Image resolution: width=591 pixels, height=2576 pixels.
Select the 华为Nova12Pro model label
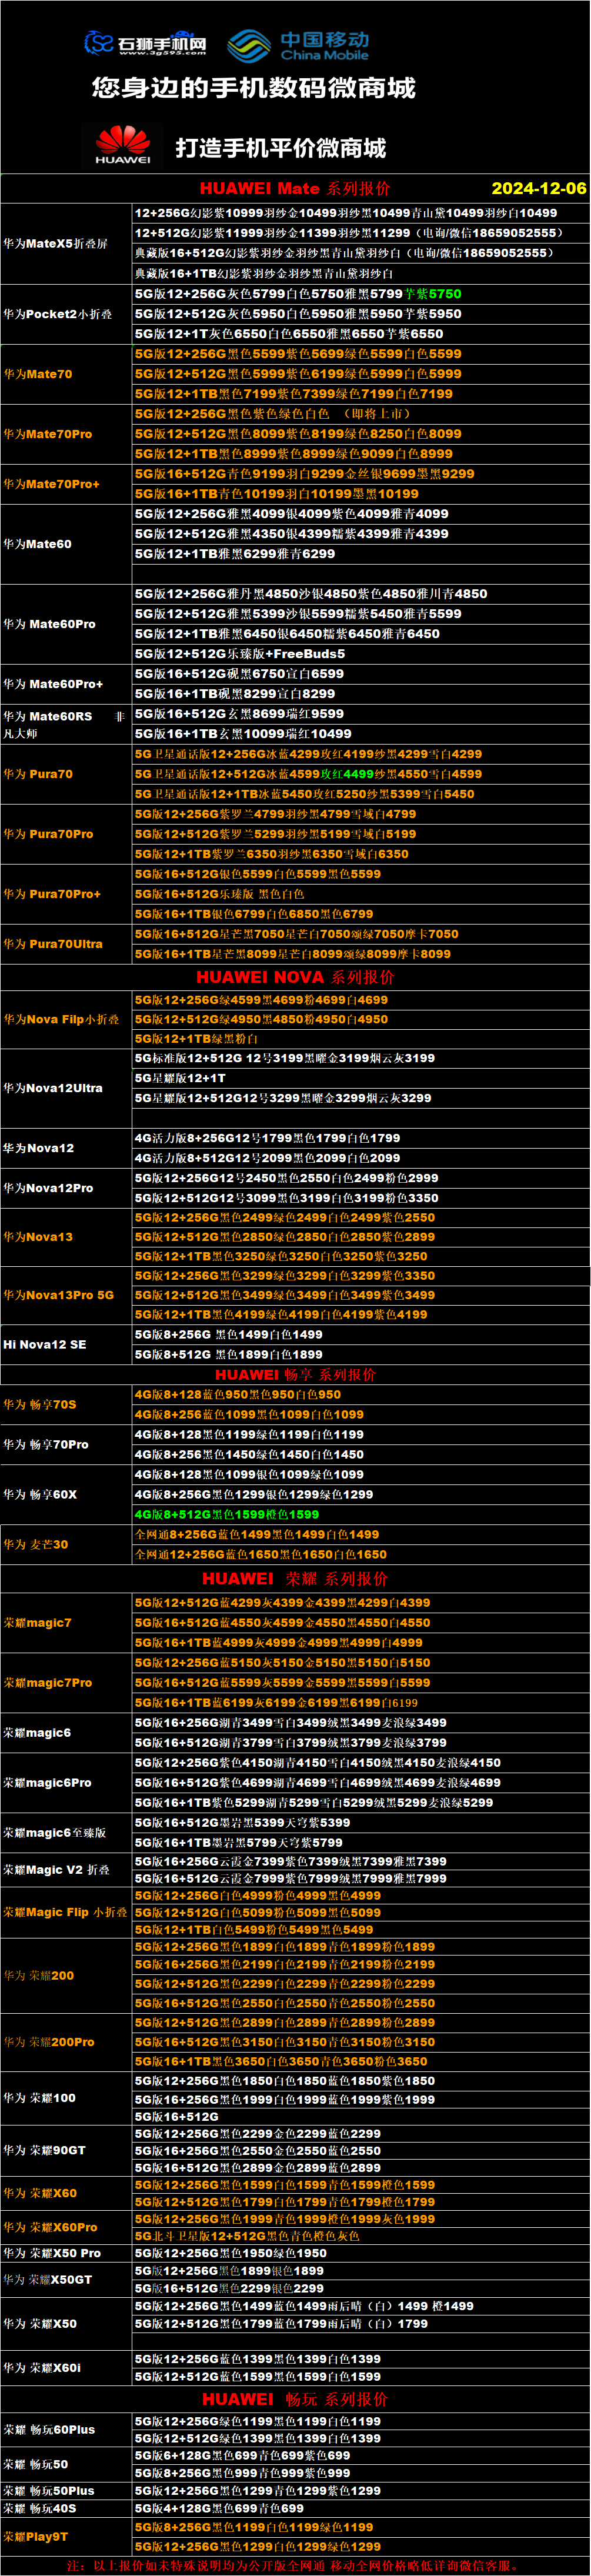(x=48, y=1188)
